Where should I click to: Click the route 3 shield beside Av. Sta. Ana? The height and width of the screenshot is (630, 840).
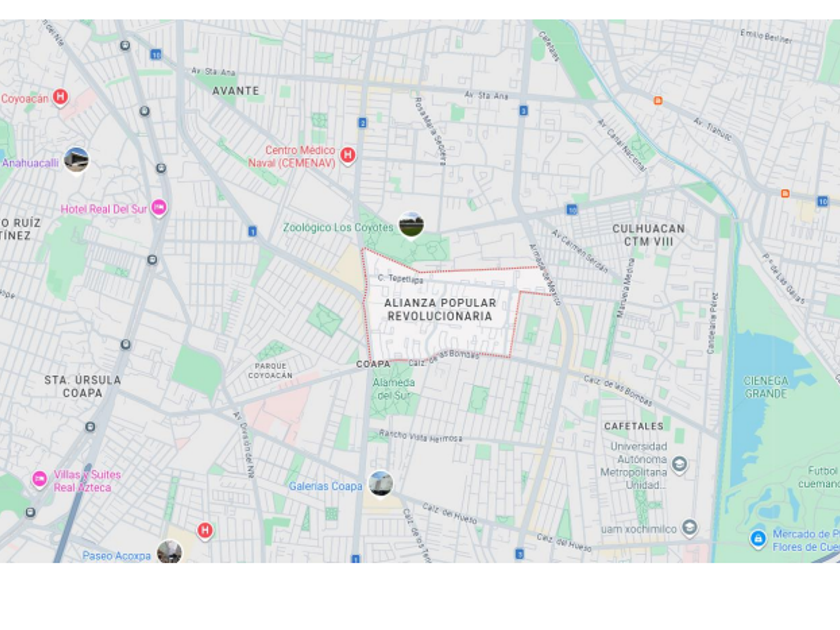coord(523,110)
